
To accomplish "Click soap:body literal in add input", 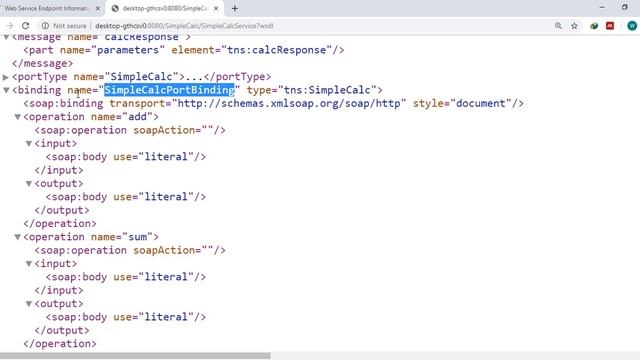I will click(x=126, y=157).
